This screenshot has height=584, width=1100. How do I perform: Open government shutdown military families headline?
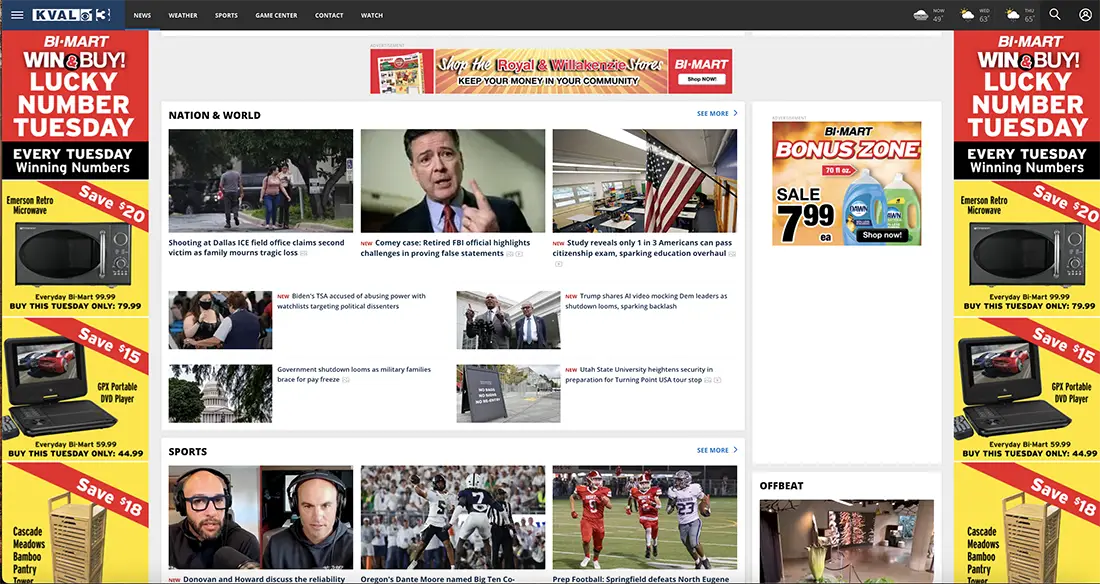(354, 374)
